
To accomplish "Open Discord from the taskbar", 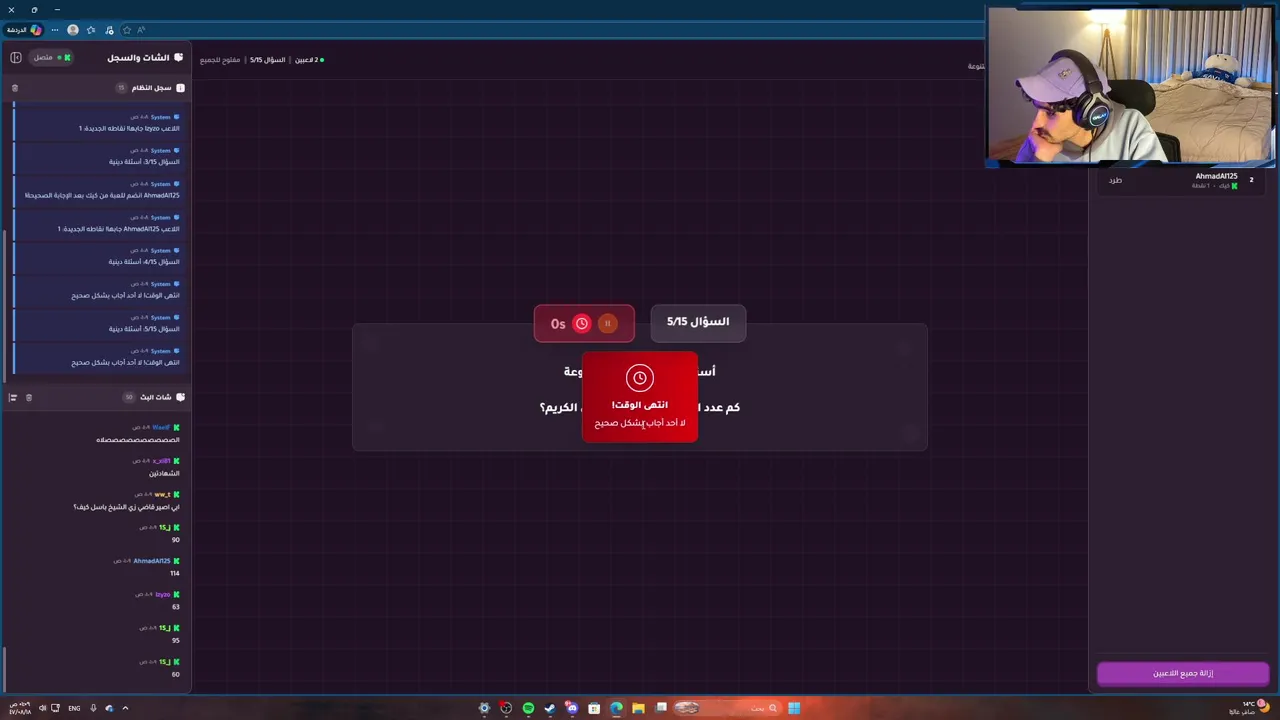I will (572, 708).
